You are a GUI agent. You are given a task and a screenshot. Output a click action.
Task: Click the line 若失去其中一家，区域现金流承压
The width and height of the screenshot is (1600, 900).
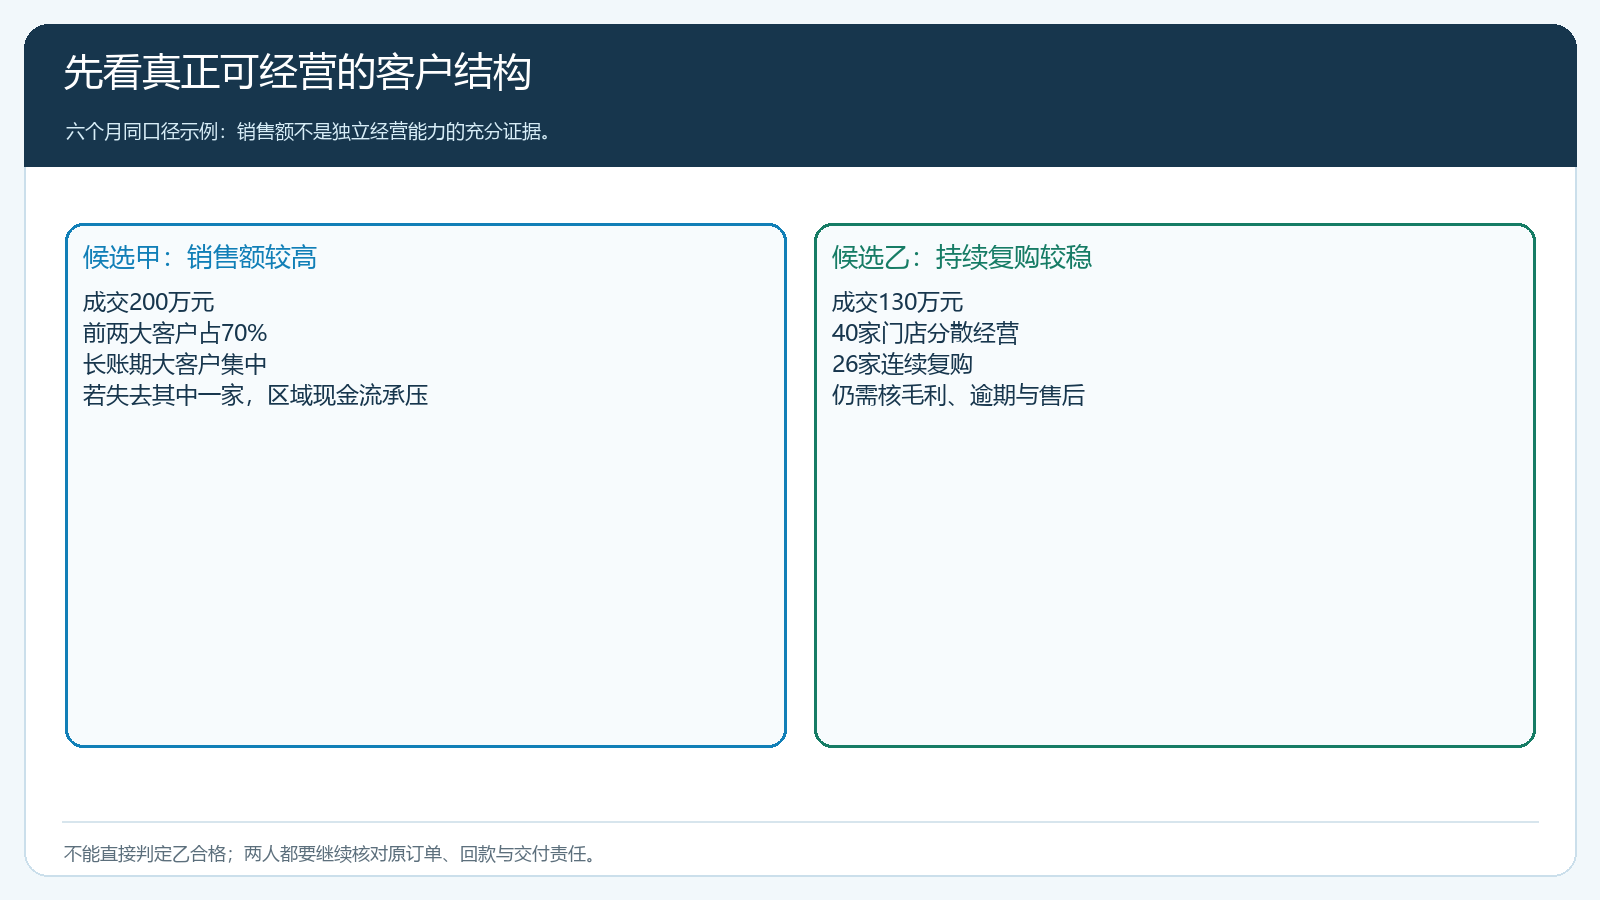(256, 395)
